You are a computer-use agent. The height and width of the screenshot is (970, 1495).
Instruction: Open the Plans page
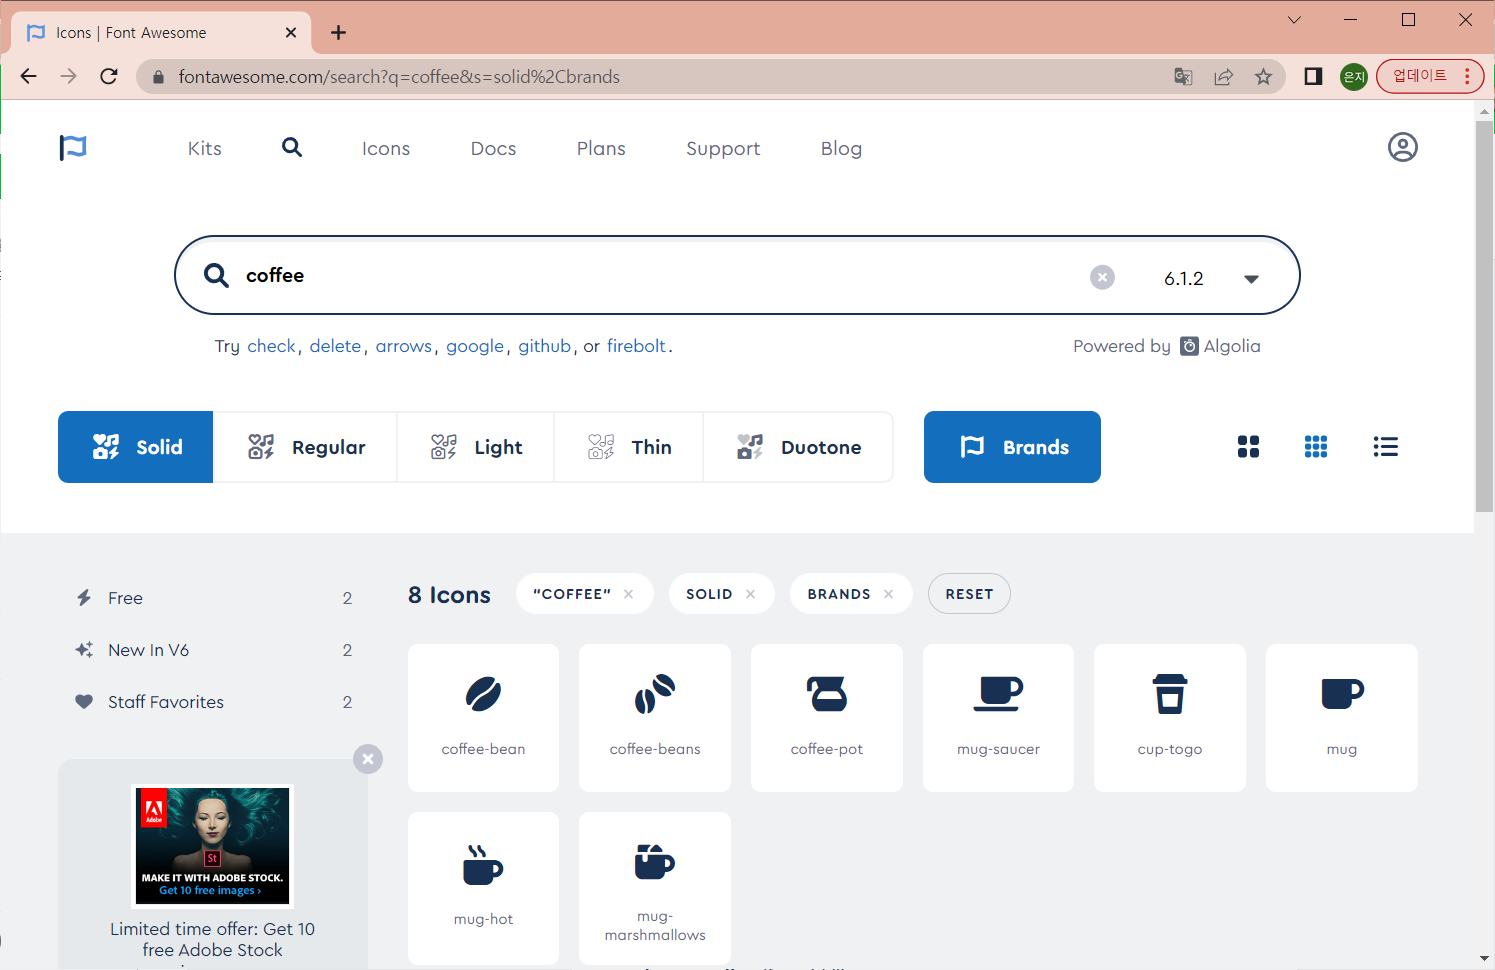[601, 148]
